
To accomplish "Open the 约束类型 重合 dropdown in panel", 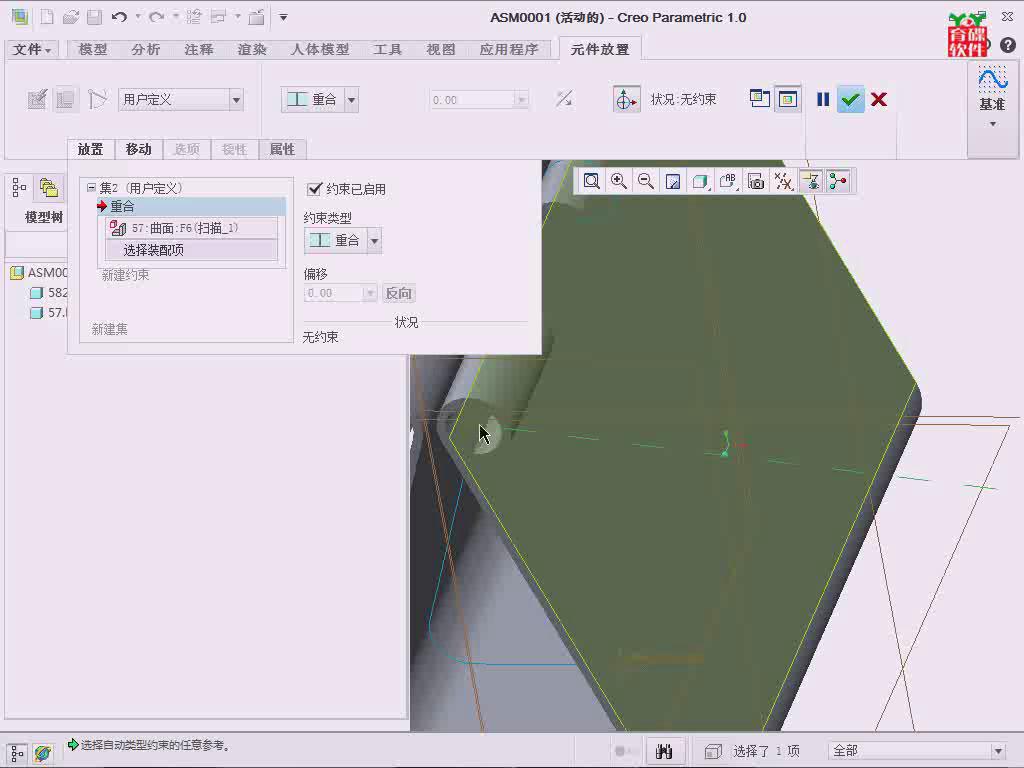I will click(374, 240).
